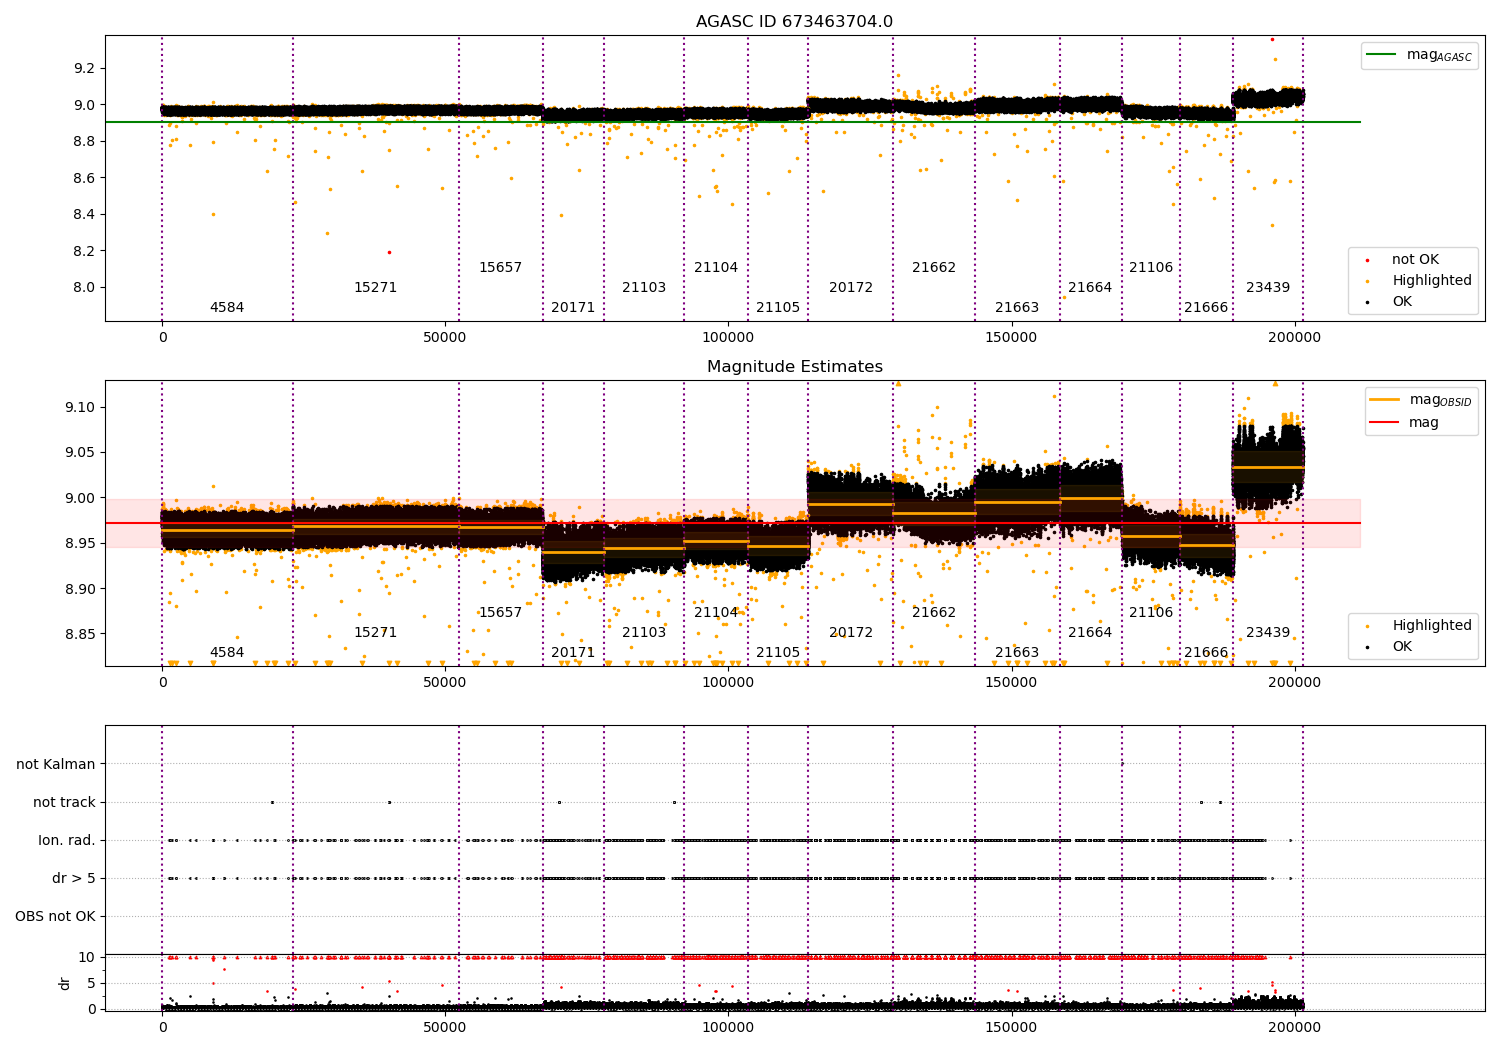Click OBSID label 21664 in top plot
1500x1050 pixels.
1090,288
